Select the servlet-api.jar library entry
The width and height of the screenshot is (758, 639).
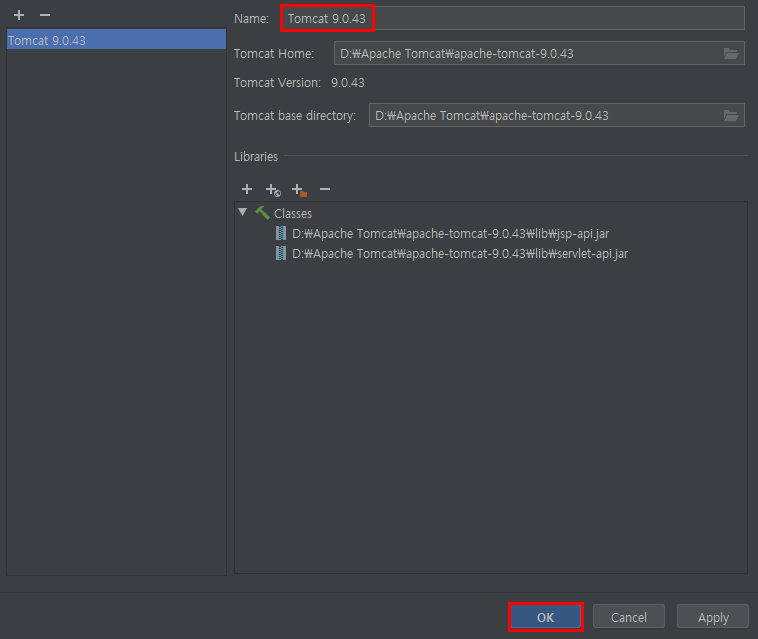tap(460, 253)
